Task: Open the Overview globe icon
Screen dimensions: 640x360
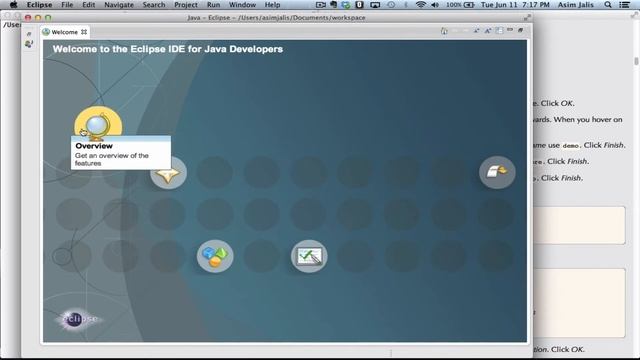Action: [x=98, y=124]
